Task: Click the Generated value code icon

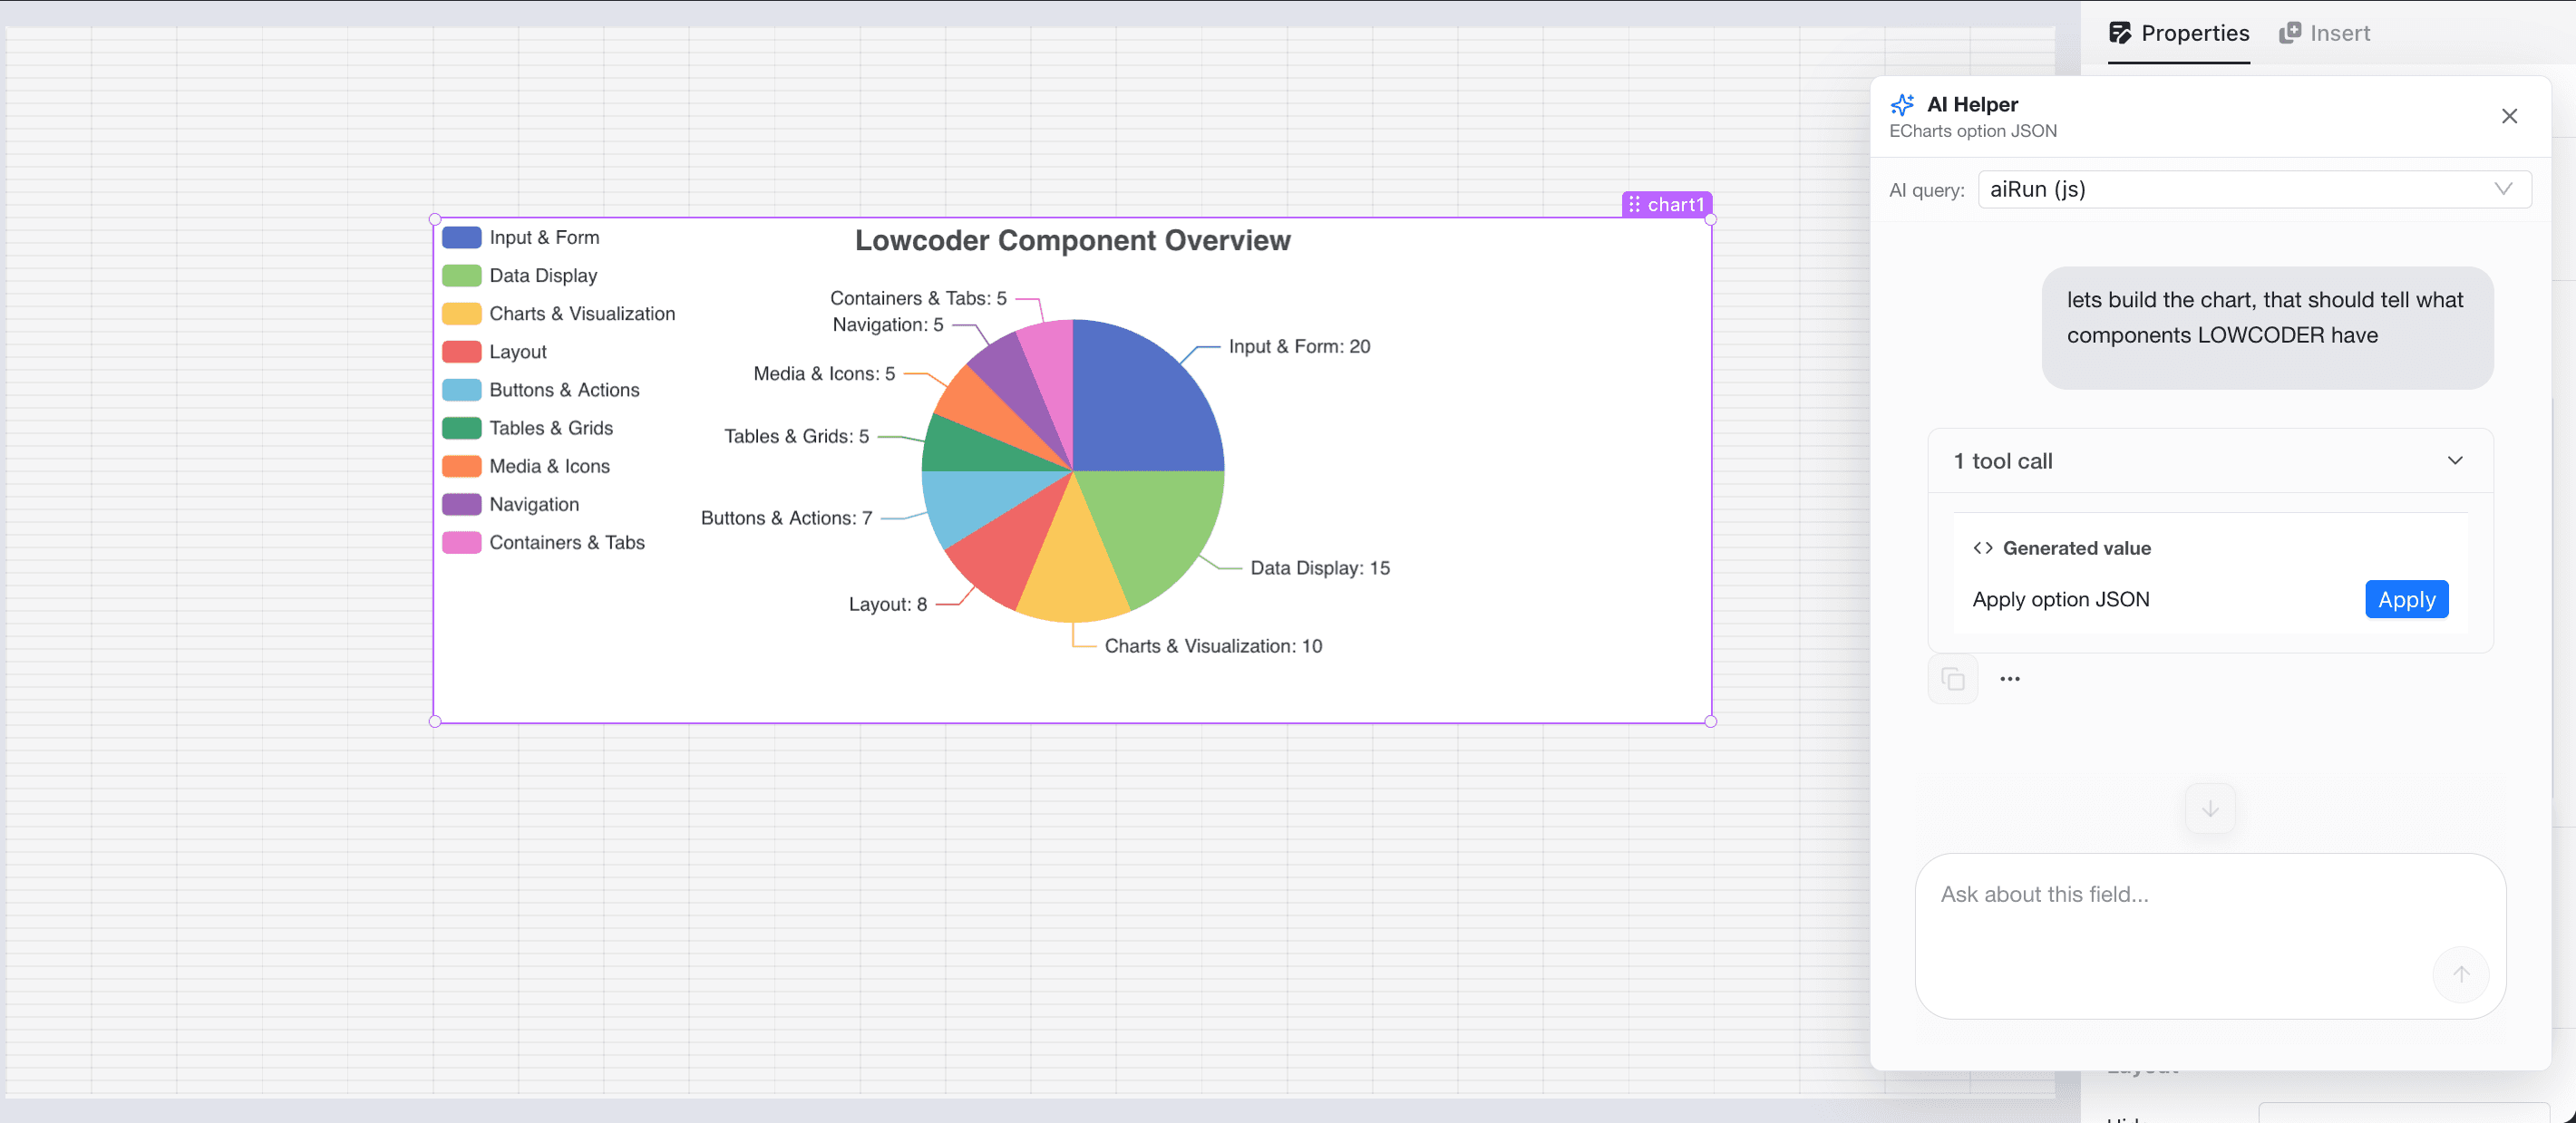Action: [x=1983, y=548]
